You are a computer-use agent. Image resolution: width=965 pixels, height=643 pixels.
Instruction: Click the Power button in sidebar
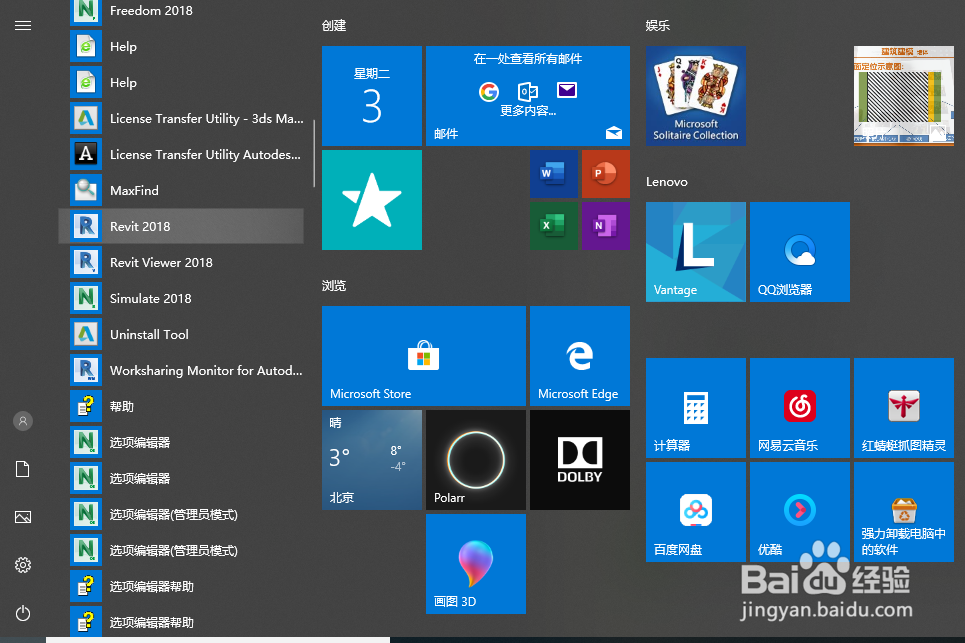23,613
